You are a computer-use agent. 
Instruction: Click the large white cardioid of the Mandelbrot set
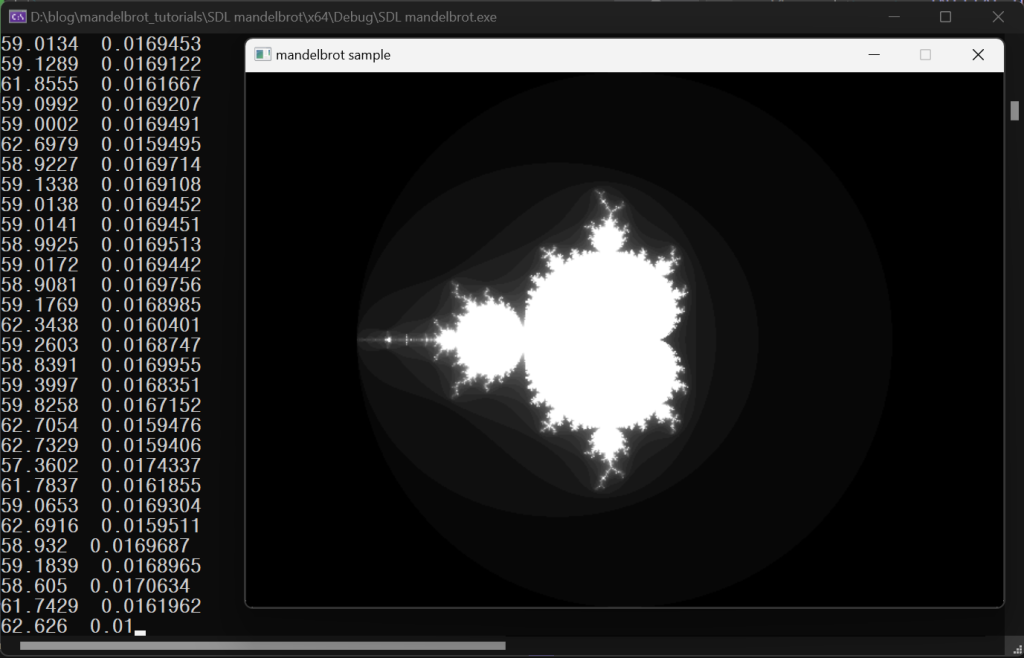pos(600,340)
